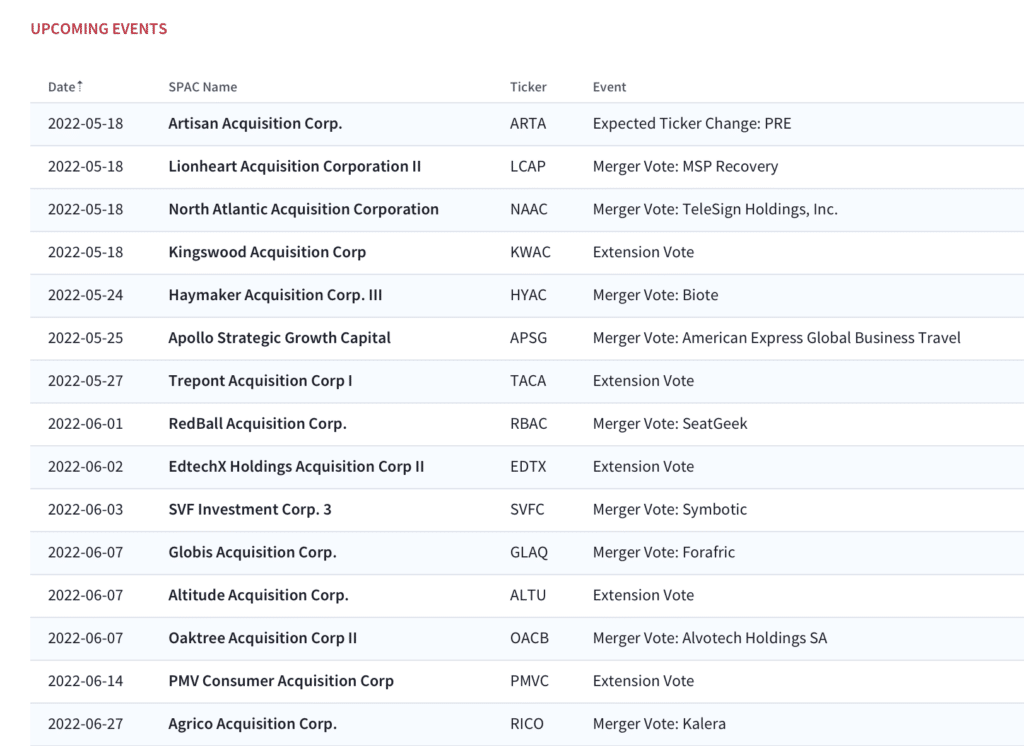Open EdtechX Holdings Acquisition Corp II link

click(296, 466)
